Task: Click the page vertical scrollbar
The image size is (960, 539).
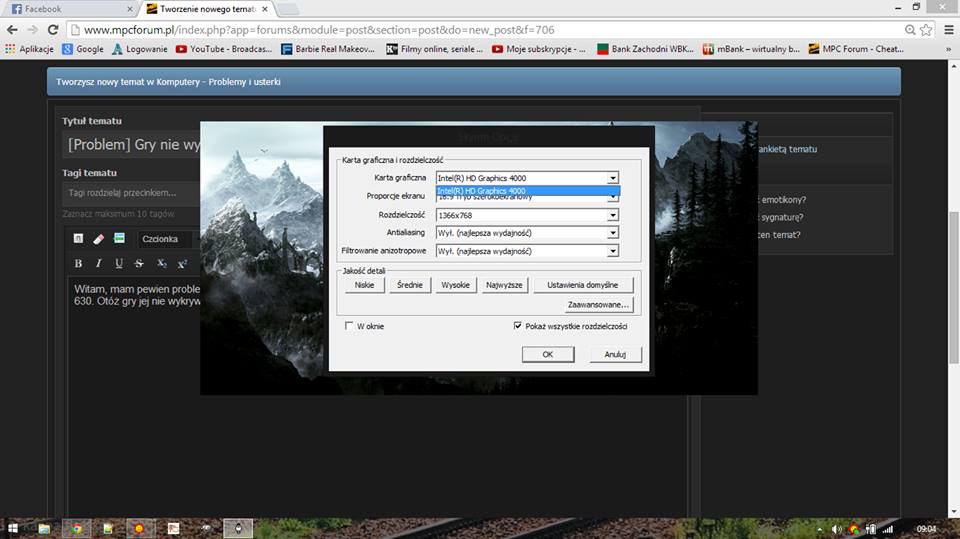Action: 954,288
